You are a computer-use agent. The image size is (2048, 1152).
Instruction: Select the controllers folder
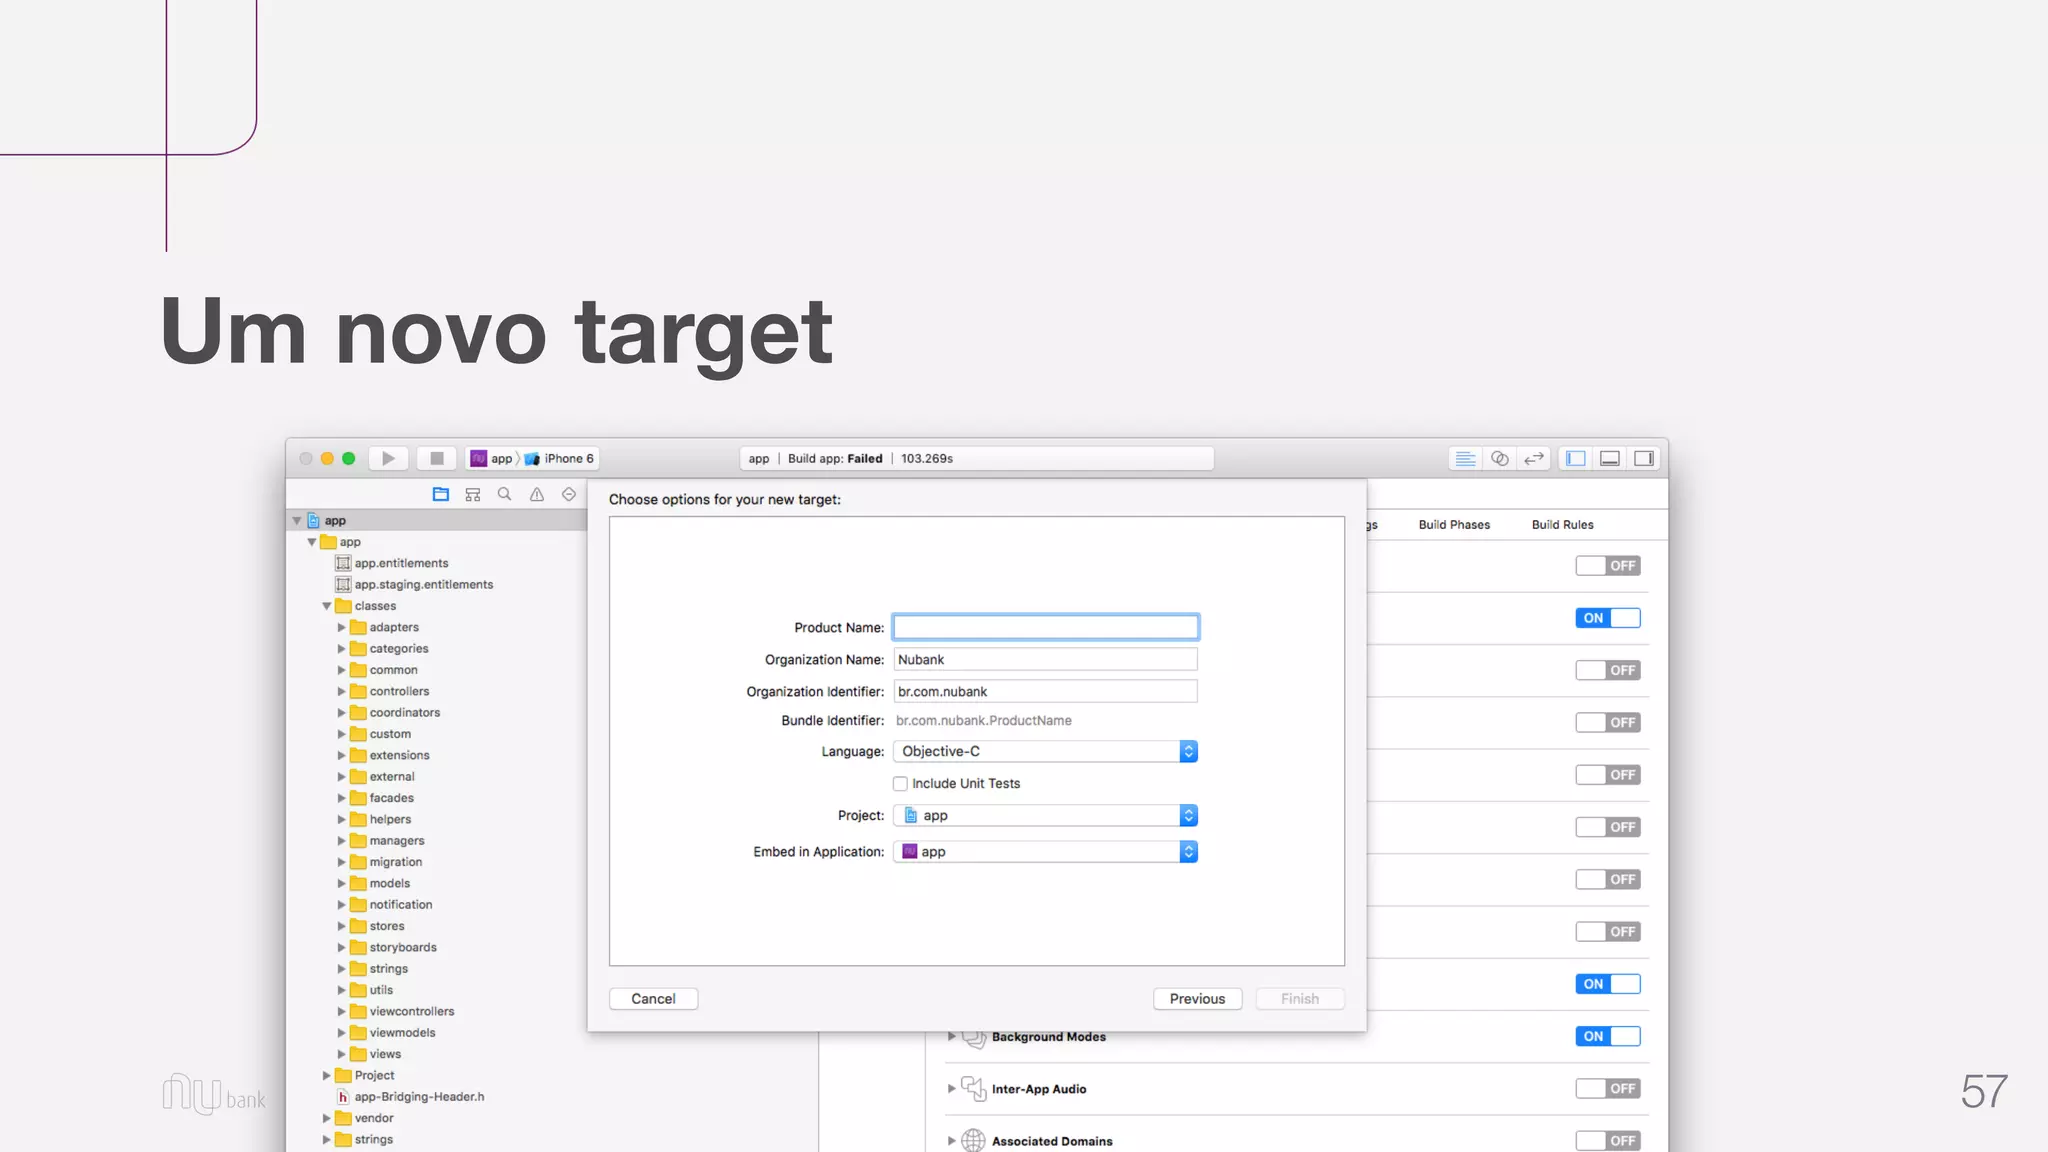tap(390, 691)
